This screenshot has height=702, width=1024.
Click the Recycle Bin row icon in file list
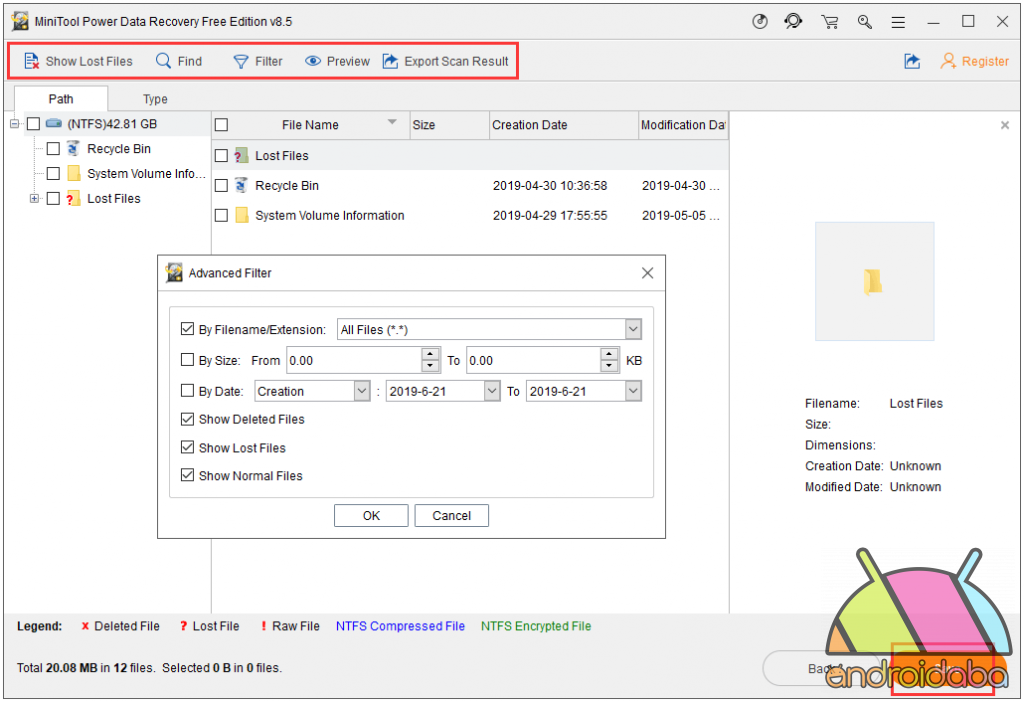(x=242, y=185)
